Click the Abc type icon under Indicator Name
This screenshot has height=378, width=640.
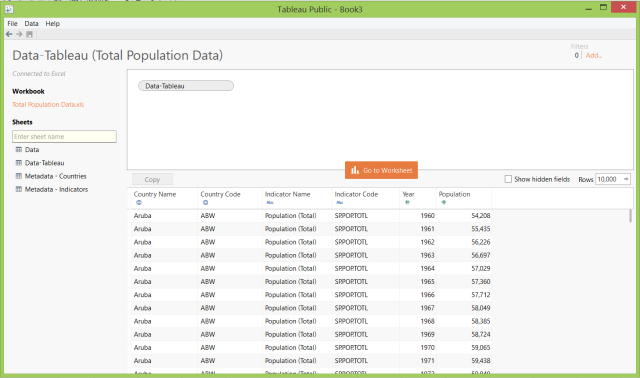click(x=270, y=202)
